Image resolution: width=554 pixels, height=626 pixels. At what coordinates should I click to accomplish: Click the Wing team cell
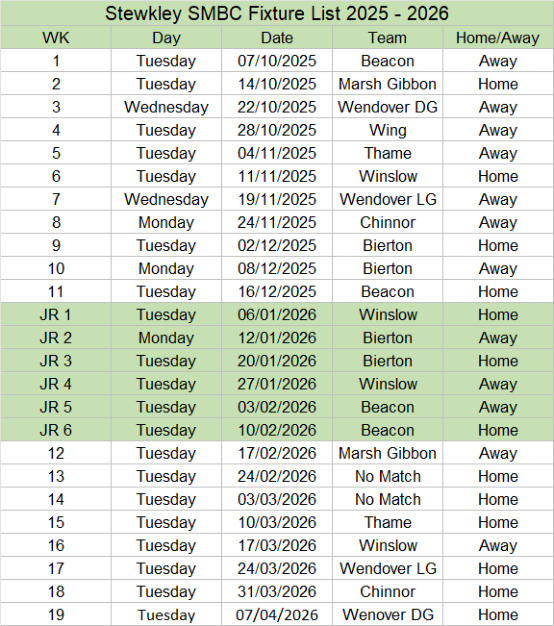pos(388,130)
